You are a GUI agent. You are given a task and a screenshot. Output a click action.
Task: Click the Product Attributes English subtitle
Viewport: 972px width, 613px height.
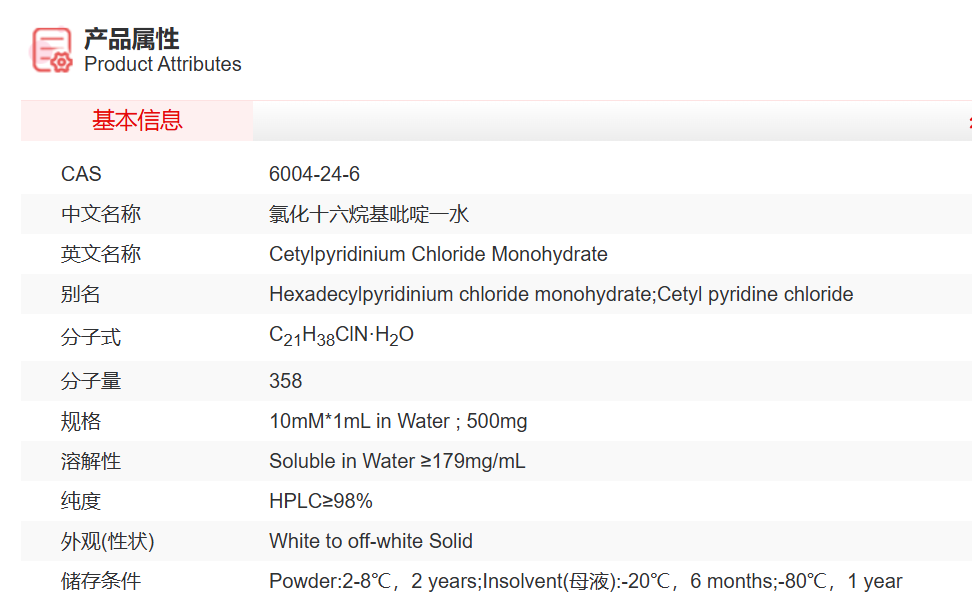coord(162,64)
